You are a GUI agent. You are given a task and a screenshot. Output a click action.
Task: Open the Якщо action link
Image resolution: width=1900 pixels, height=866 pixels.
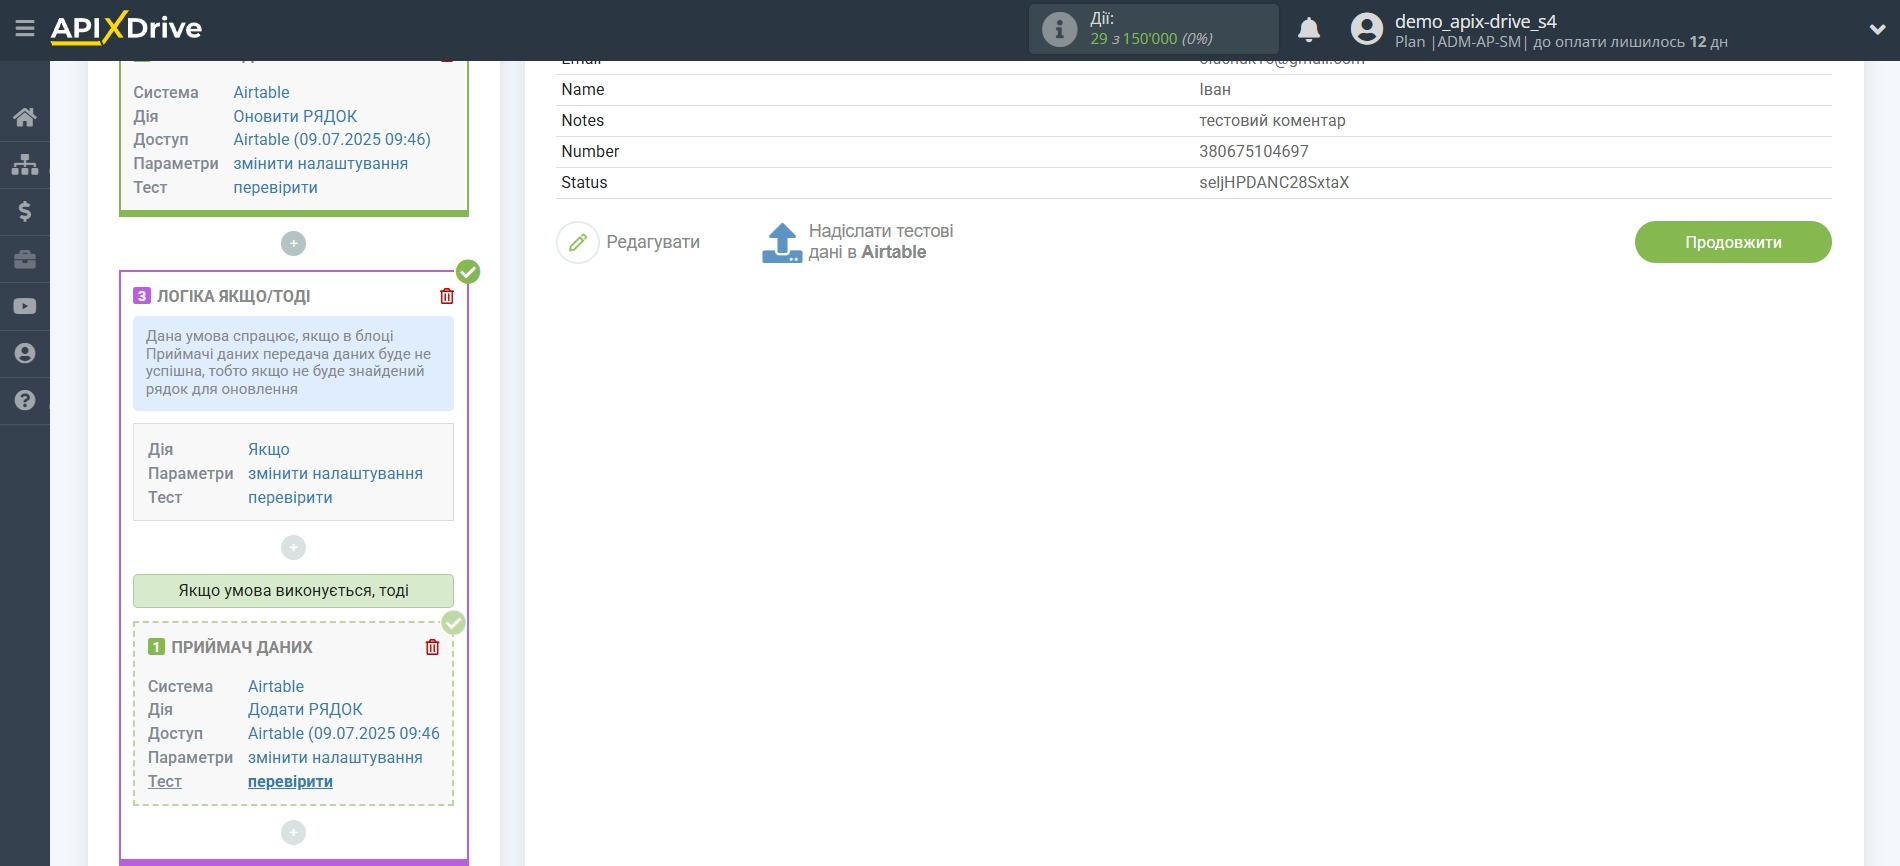[269, 449]
